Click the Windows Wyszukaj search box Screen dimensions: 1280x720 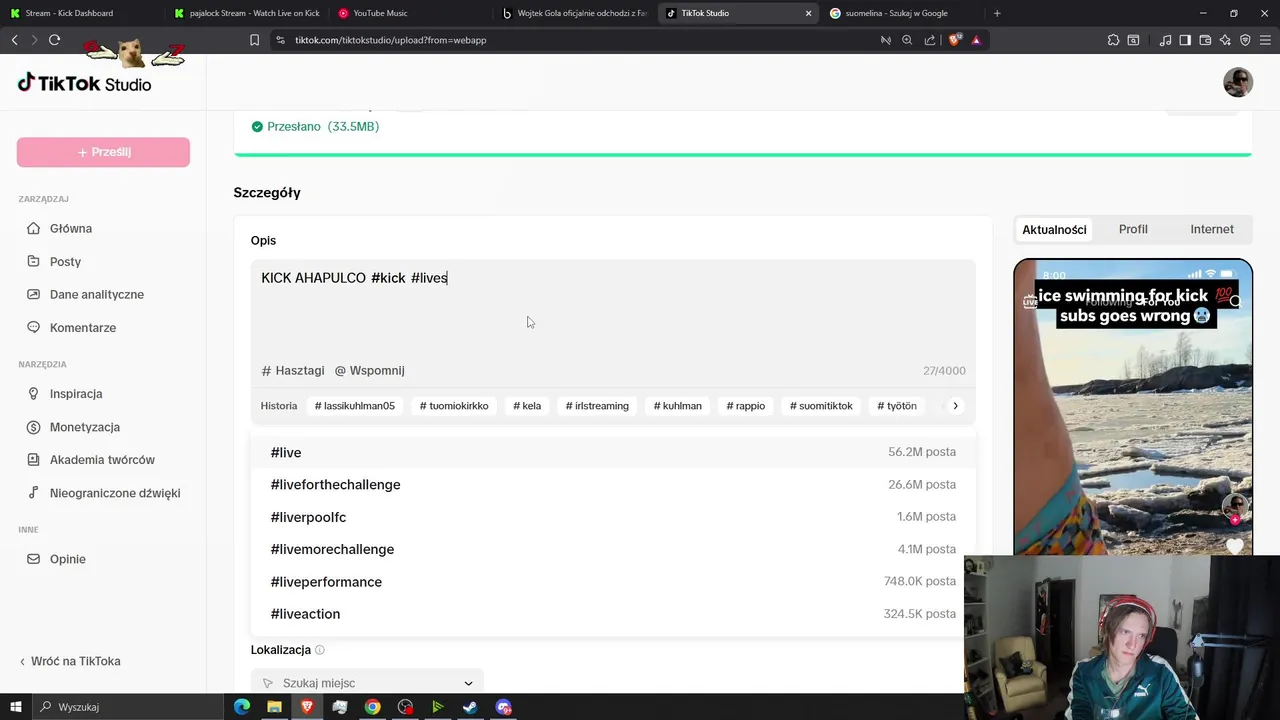[x=127, y=707]
